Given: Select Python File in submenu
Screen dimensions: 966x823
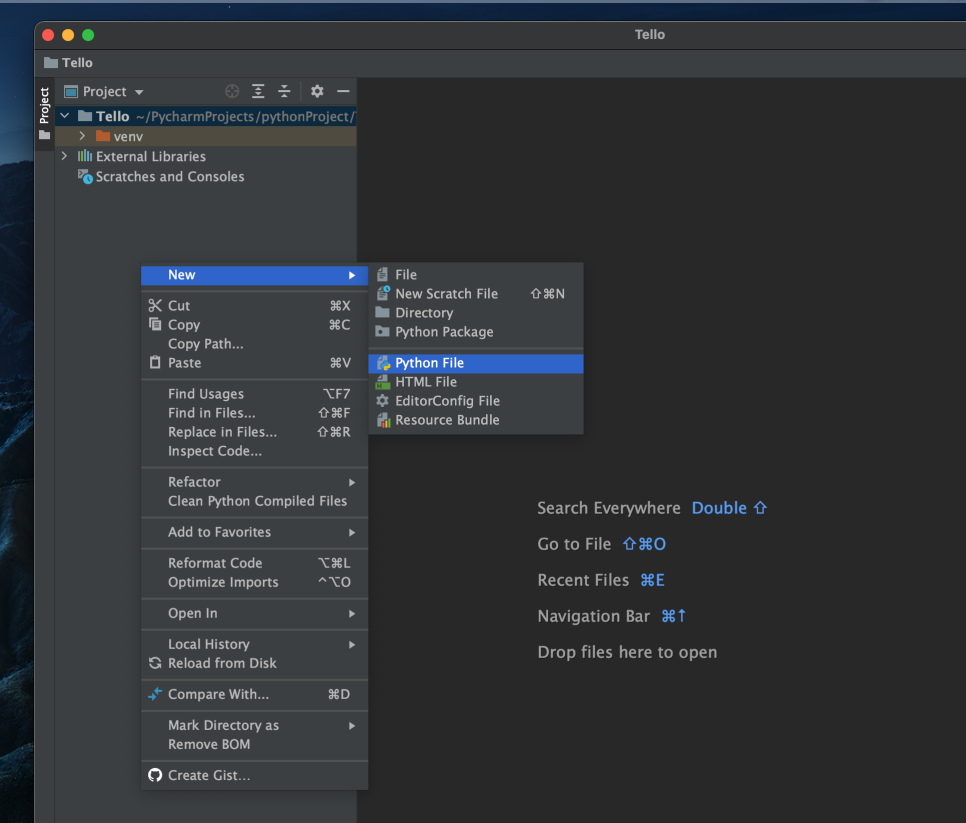Looking at the screenshot, I should pyautogui.click(x=476, y=363).
